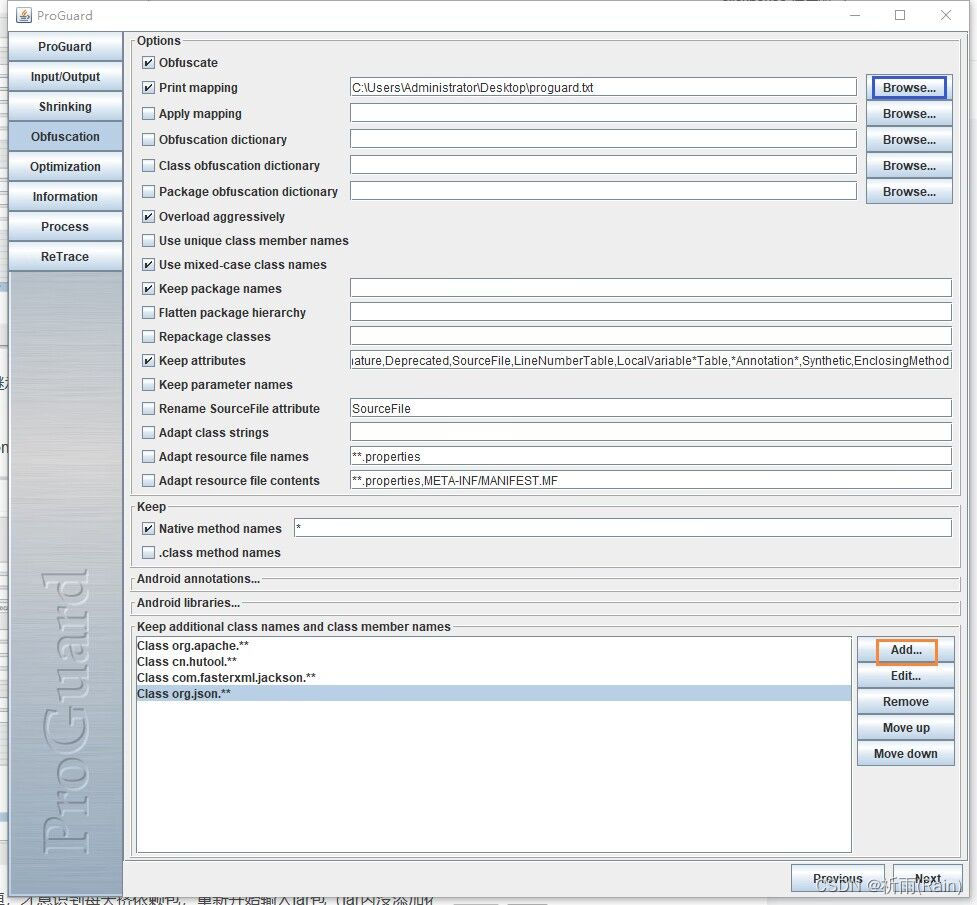Browse for Obfuscation dictionary file
977x905 pixels.
point(909,140)
